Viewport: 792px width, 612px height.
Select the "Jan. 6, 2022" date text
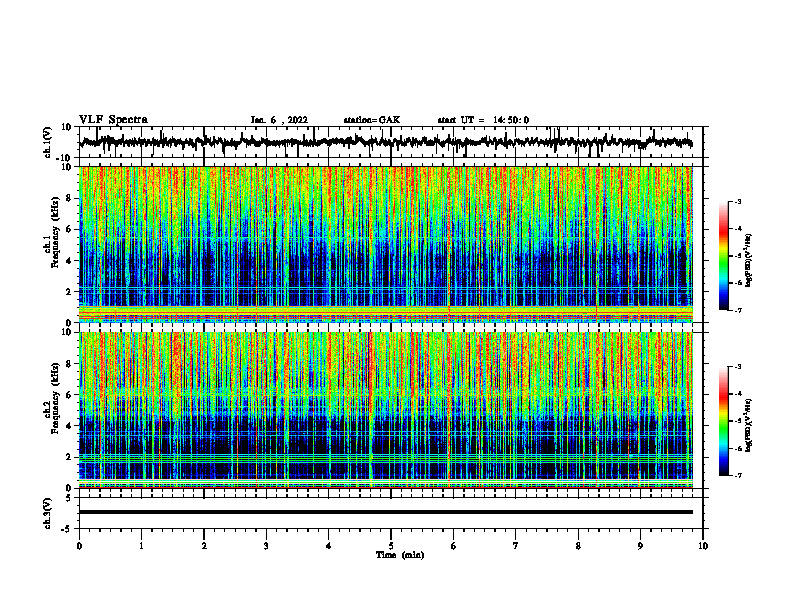279,120
